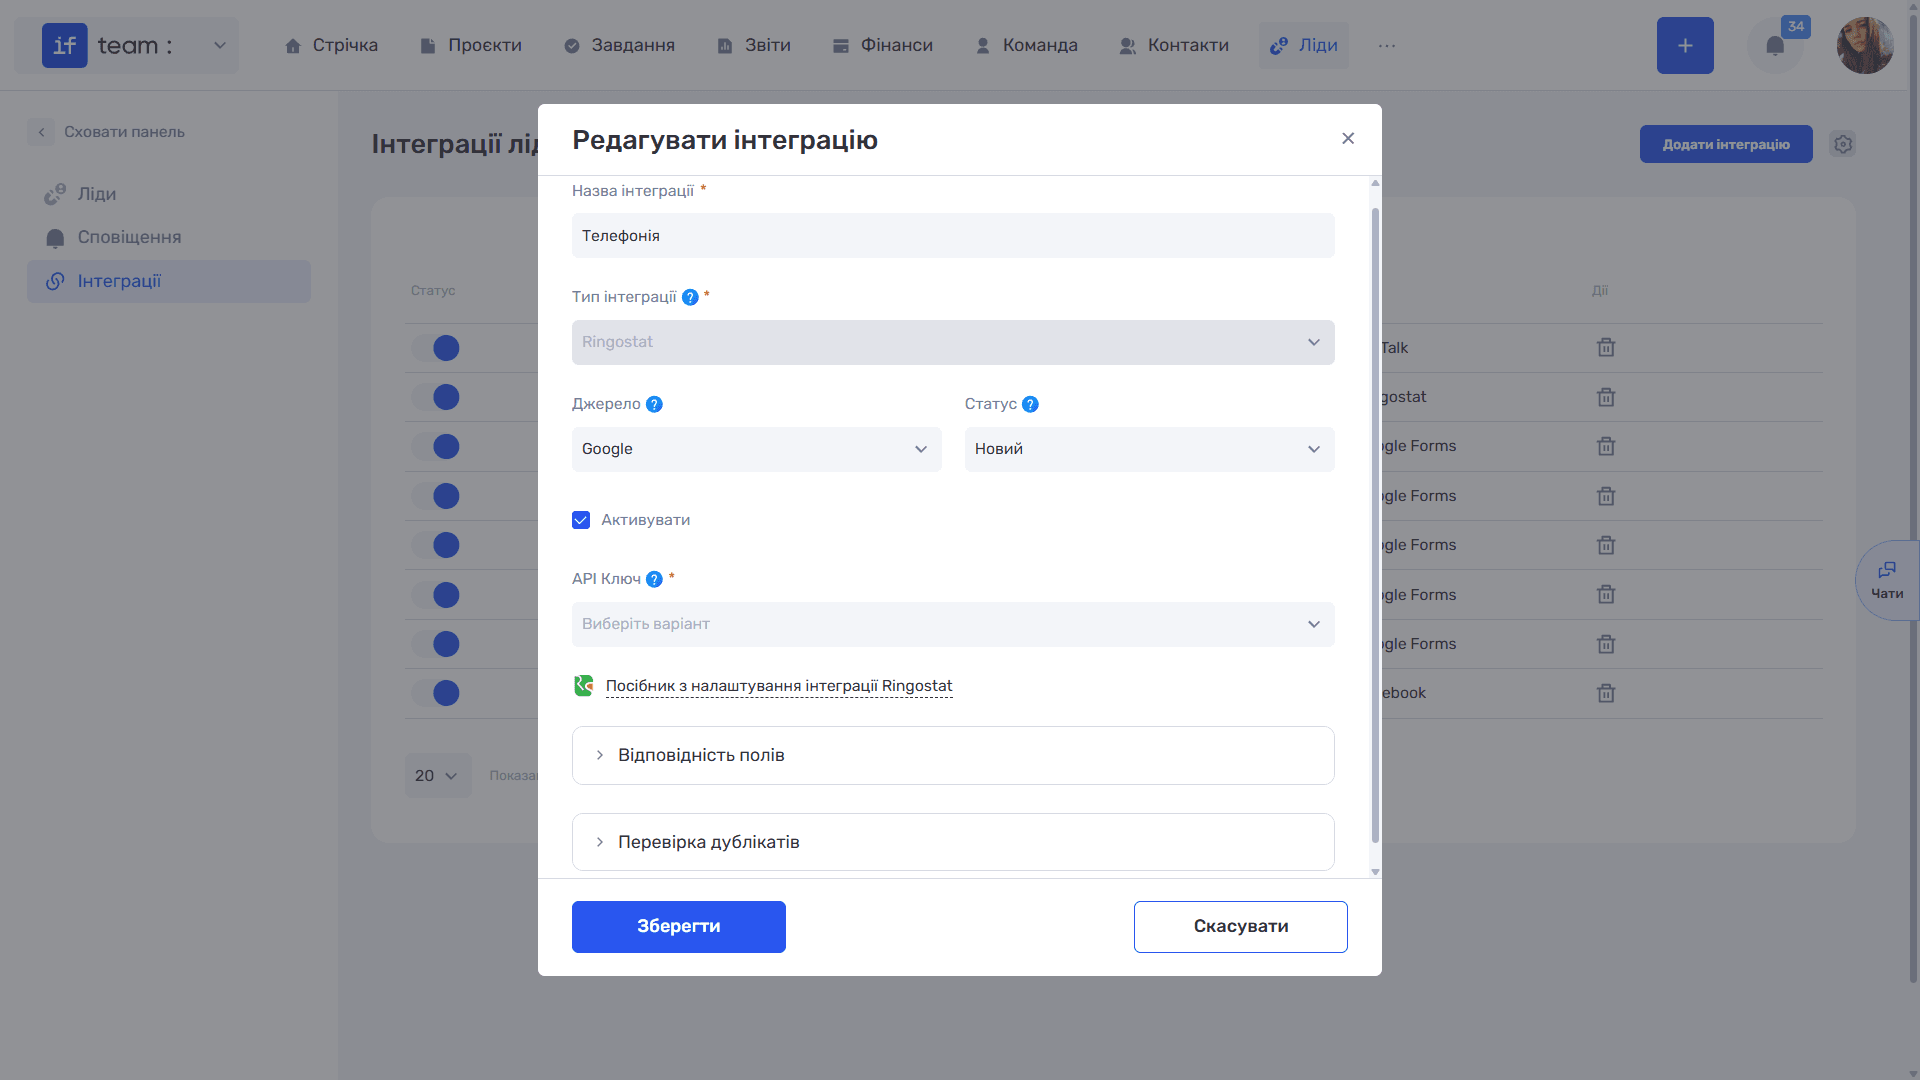Delete the fourth Google Forms integration
1920x1080 pixels.
coord(1606,595)
